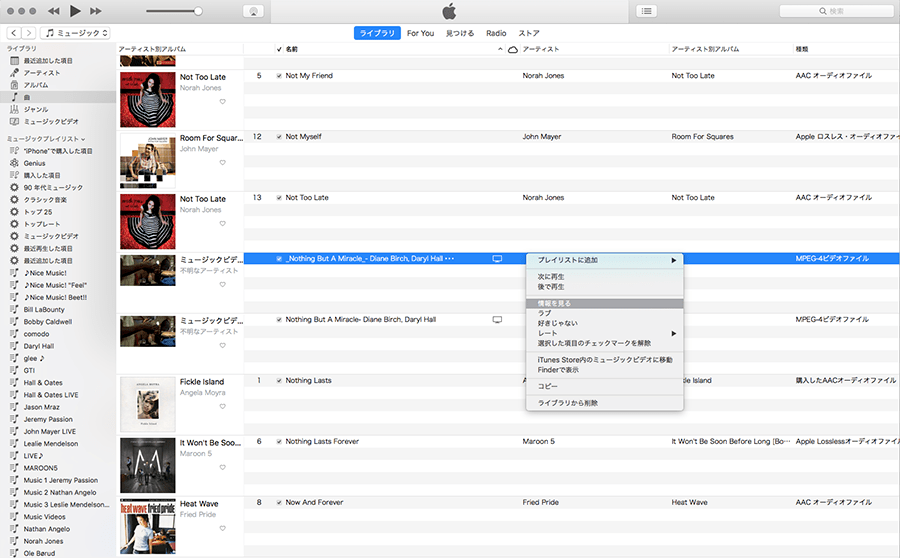Click video monitor icon on highlighted Nothing But A Miracle row

[x=497, y=259]
